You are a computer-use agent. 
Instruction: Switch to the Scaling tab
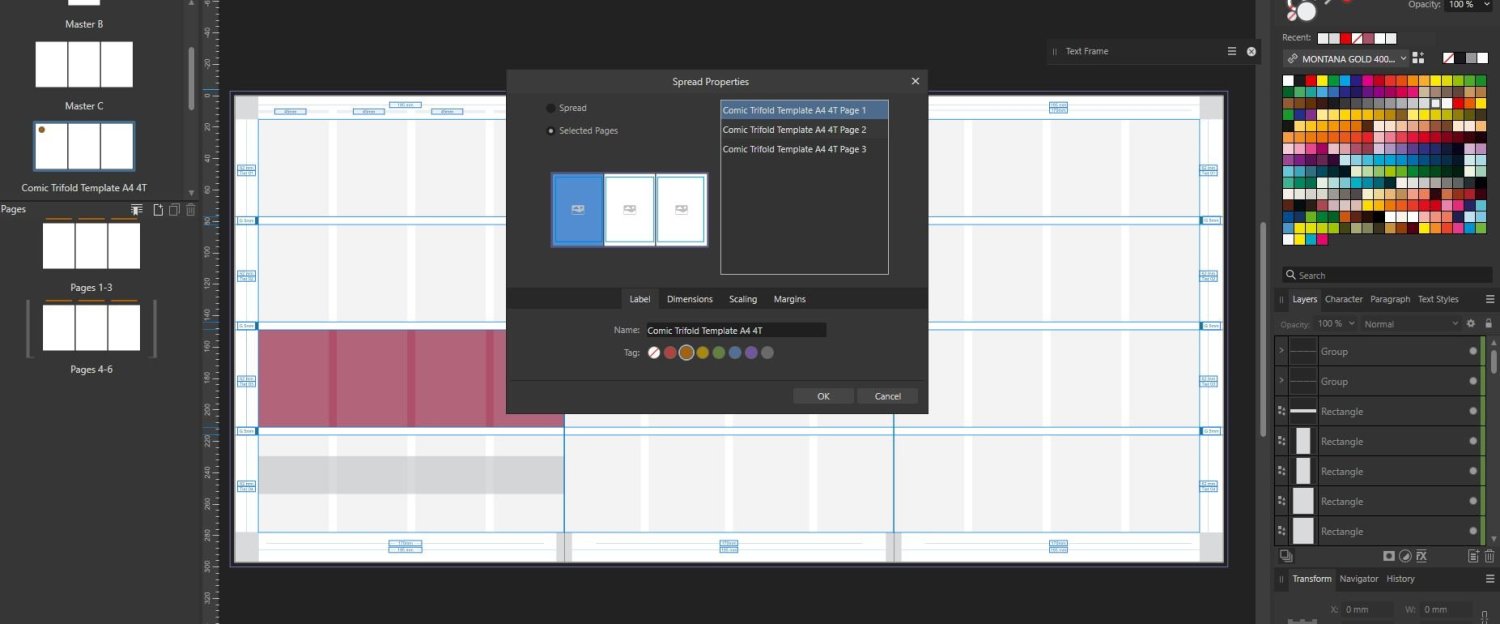(x=743, y=299)
